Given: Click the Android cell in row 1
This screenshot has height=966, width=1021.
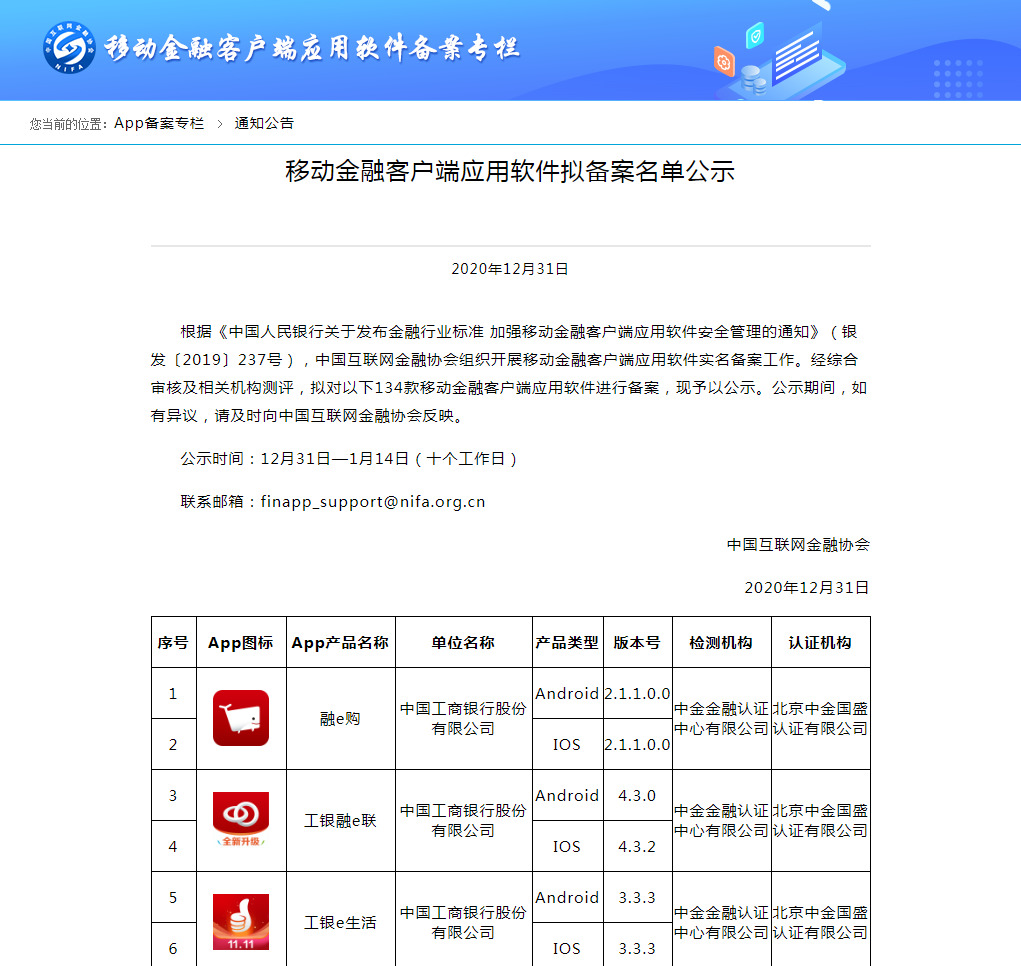Looking at the screenshot, I should click(x=568, y=693).
